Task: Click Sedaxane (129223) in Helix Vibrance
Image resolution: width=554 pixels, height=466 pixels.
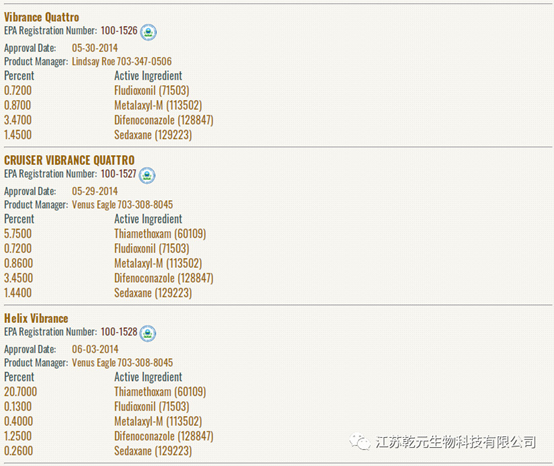Action: click(x=153, y=451)
